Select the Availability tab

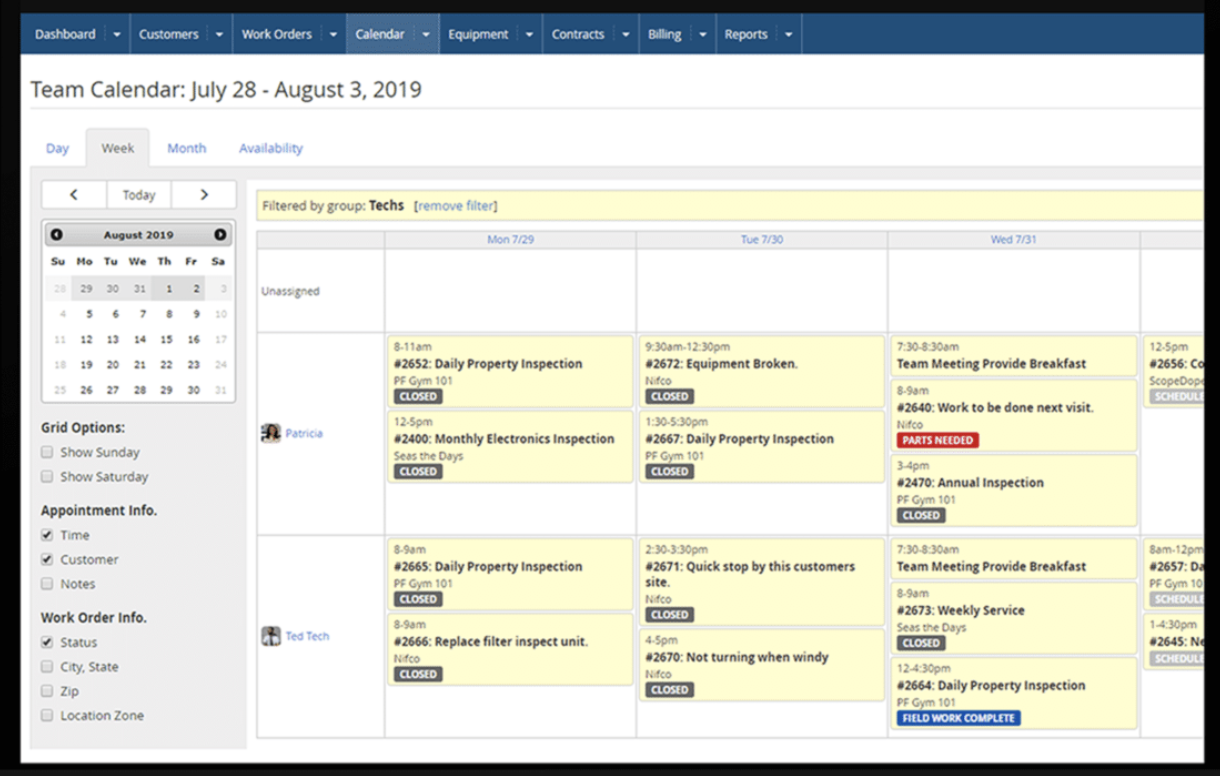[270, 147]
